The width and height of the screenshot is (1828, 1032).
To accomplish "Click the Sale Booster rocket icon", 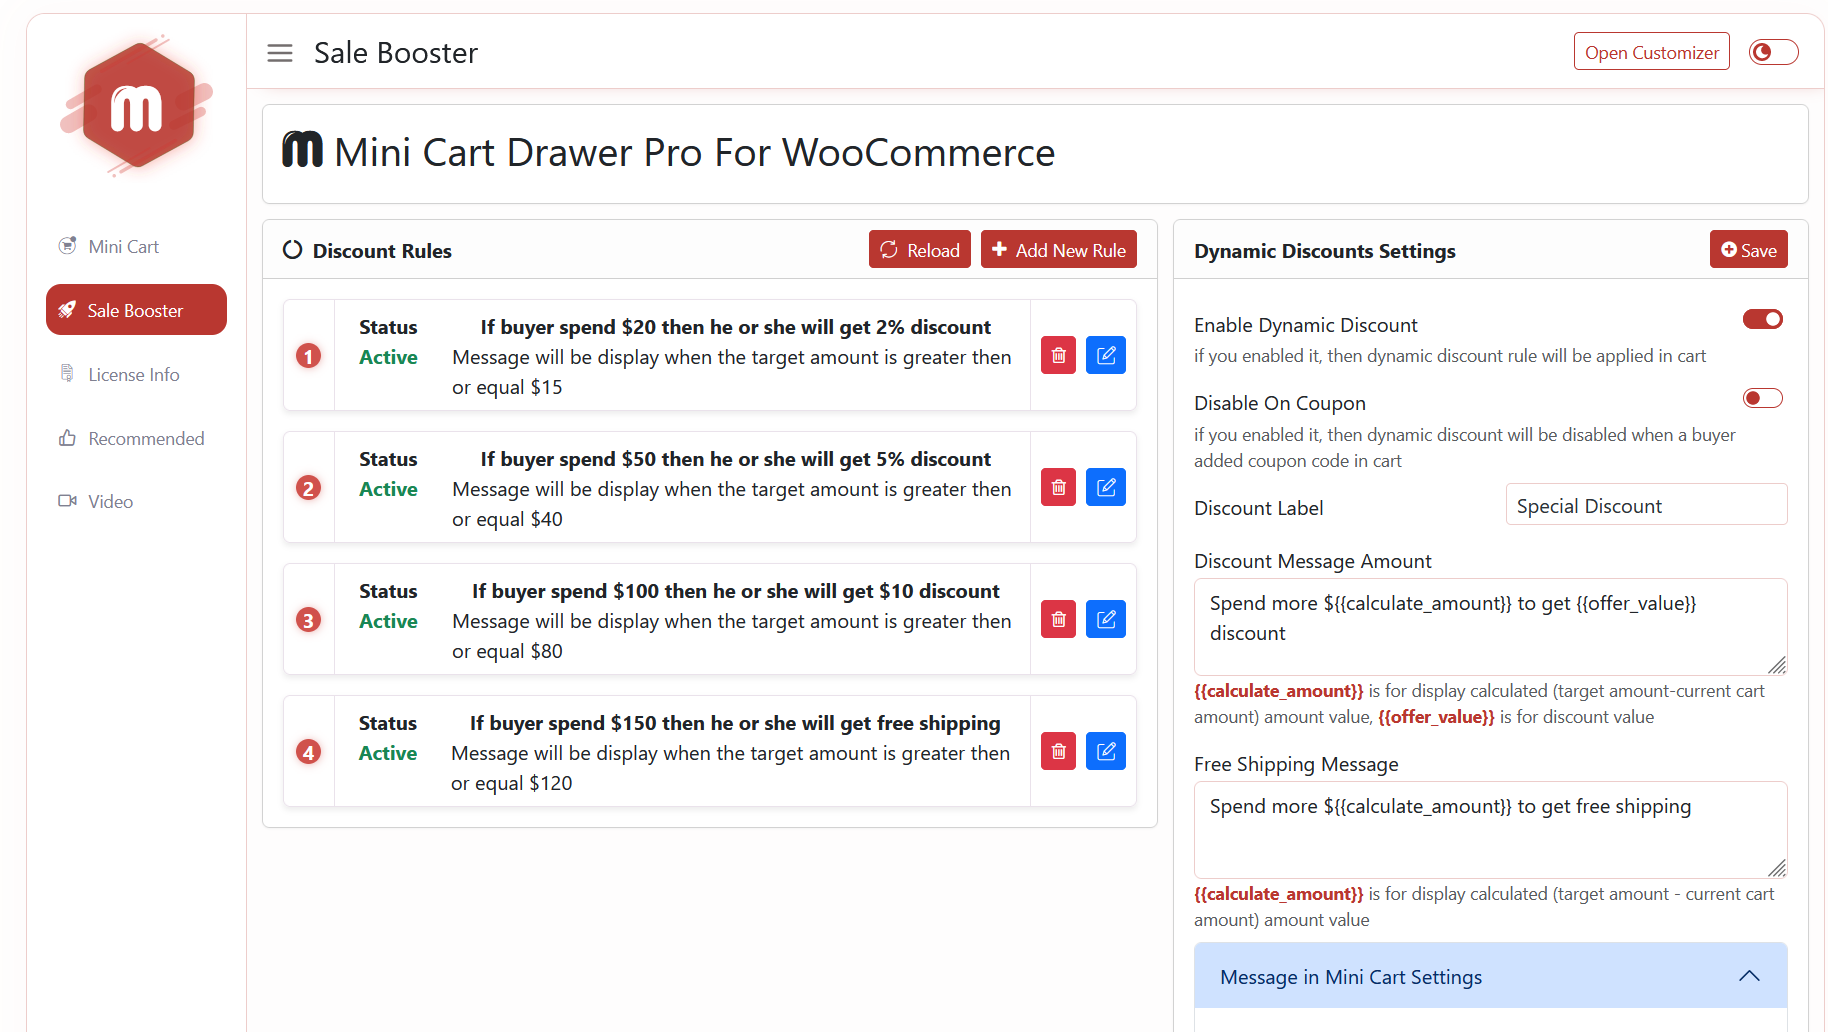I will (x=67, y=309).
